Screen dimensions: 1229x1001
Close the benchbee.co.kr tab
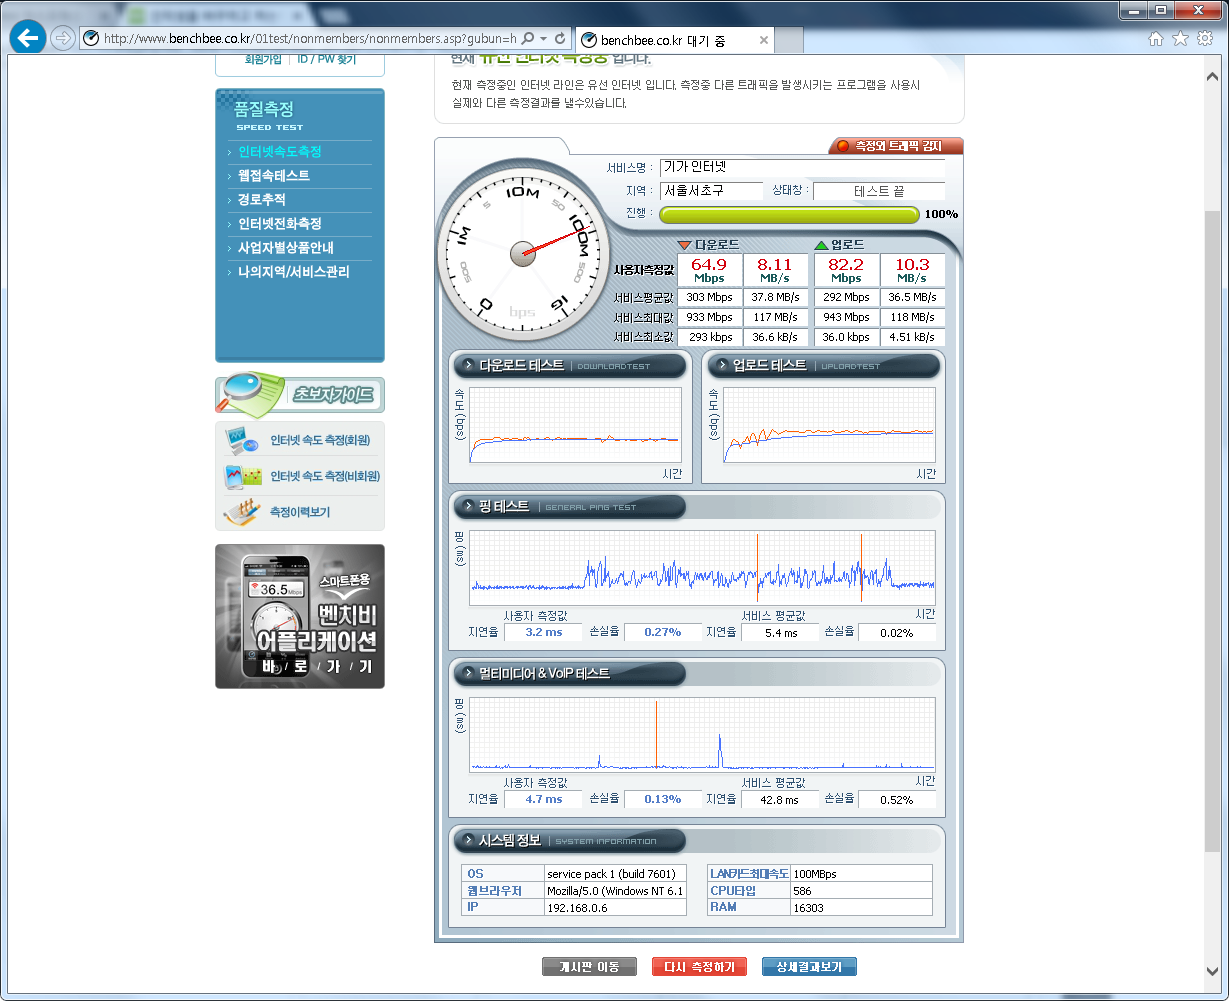pos(764,40)
